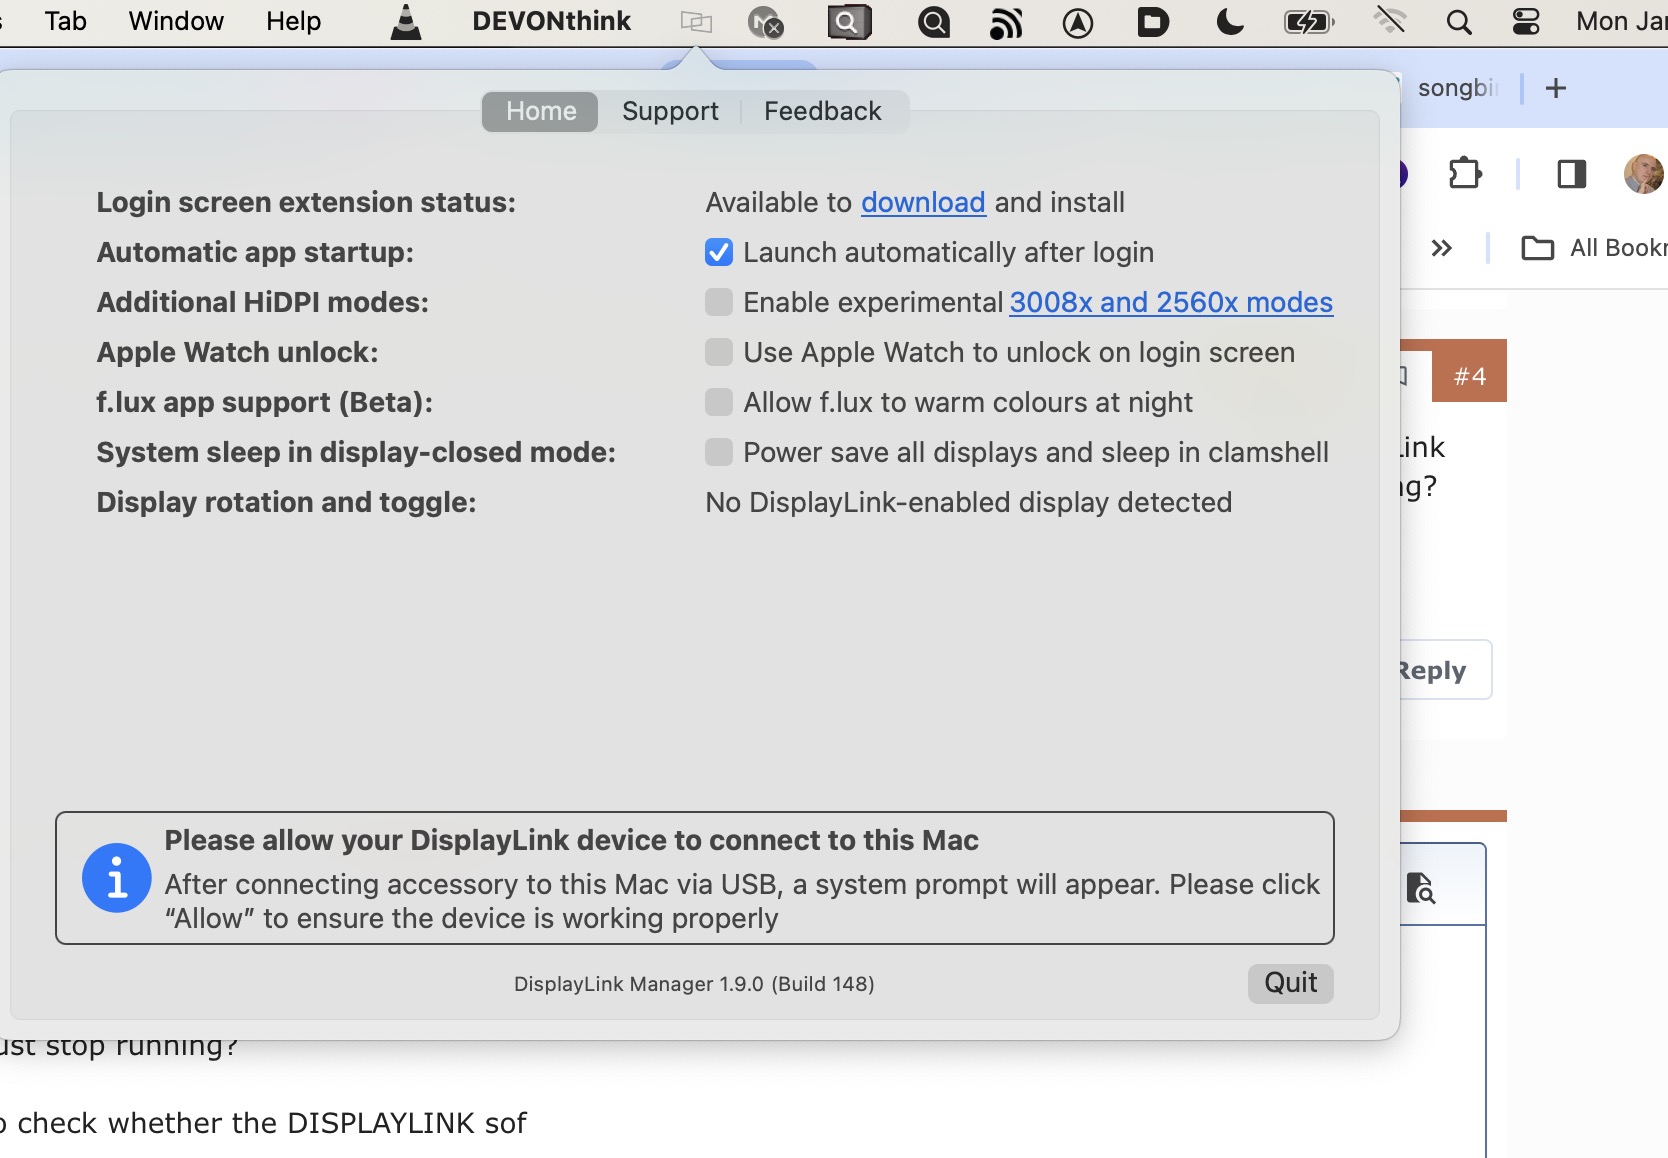Click the RSS feed menu bar icon
The image size is (1668, 1158).
[1006, 22]
